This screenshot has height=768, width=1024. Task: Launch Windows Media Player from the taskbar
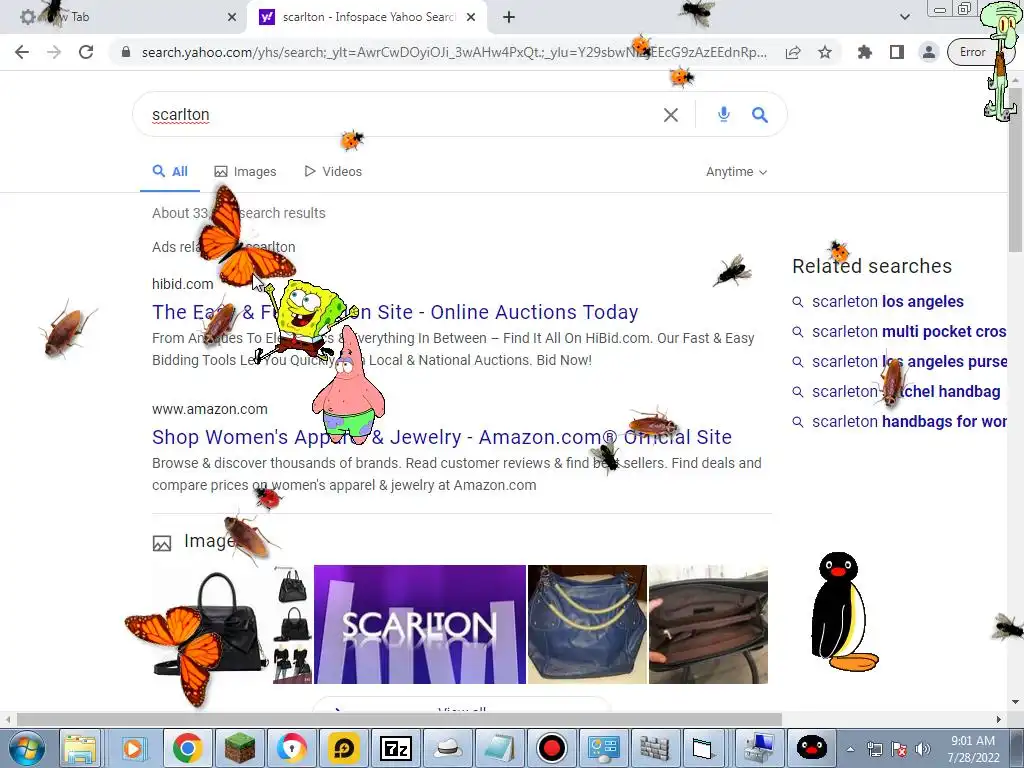[133, 748]
